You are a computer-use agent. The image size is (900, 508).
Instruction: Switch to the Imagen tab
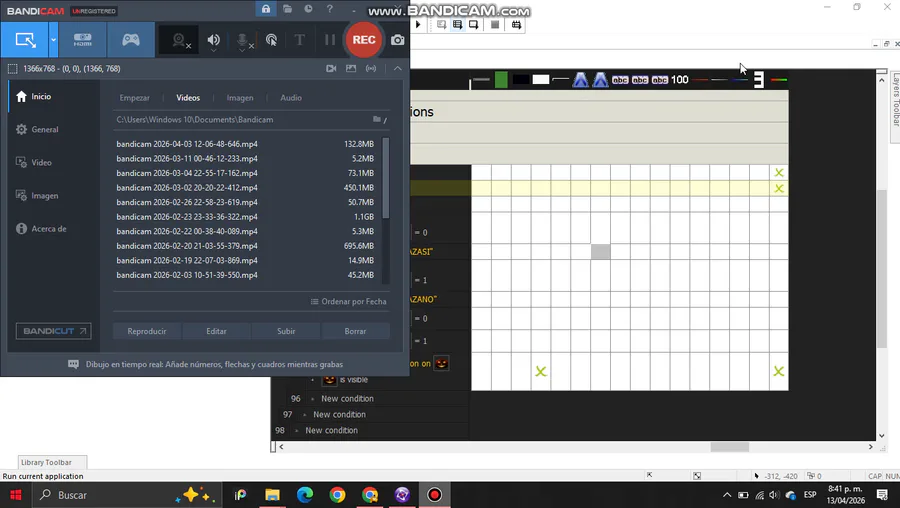240,98
